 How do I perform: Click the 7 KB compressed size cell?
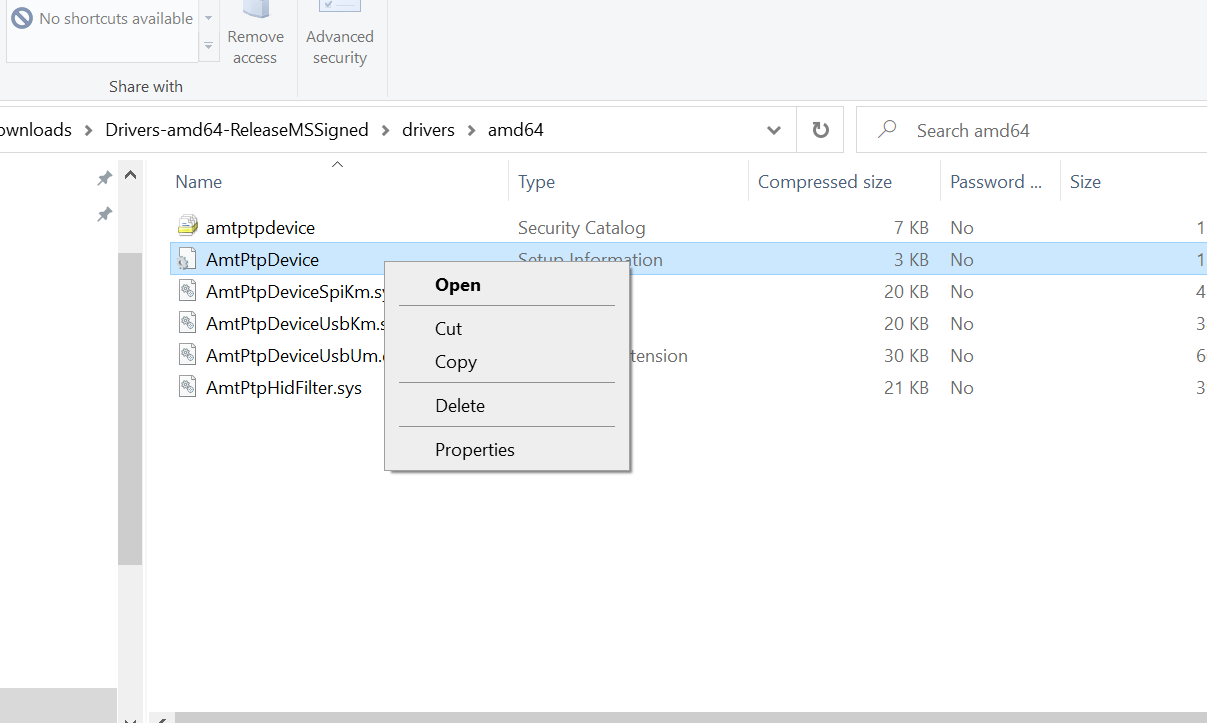coord(911,228)
